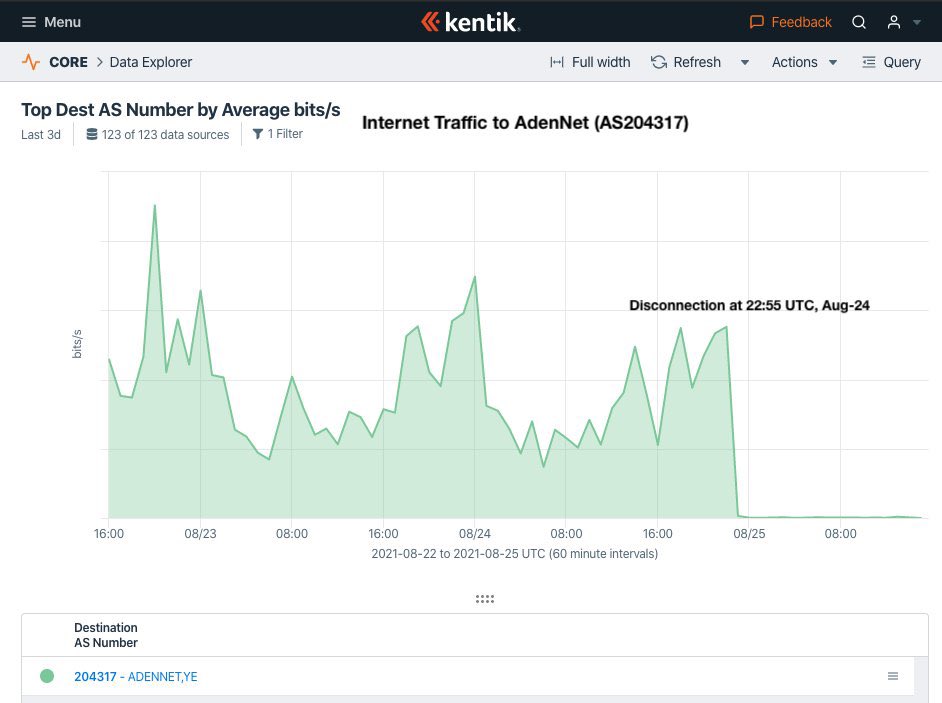The width and height of the screenshot is (942, 703).
Task: Click the chart title Top Dest AS Number
Action: 181,110
